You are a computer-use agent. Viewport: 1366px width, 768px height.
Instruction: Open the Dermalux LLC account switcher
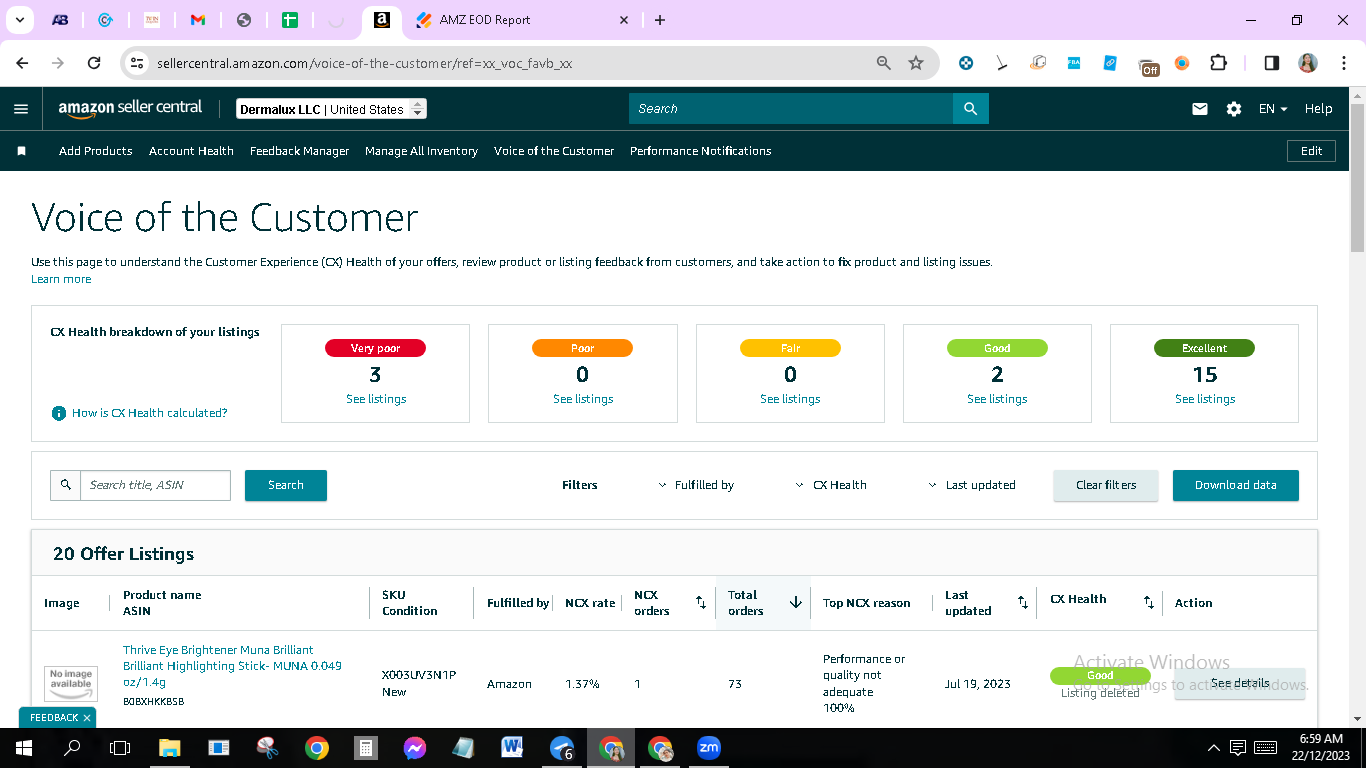pyautogui.click(x=331, y=109)
